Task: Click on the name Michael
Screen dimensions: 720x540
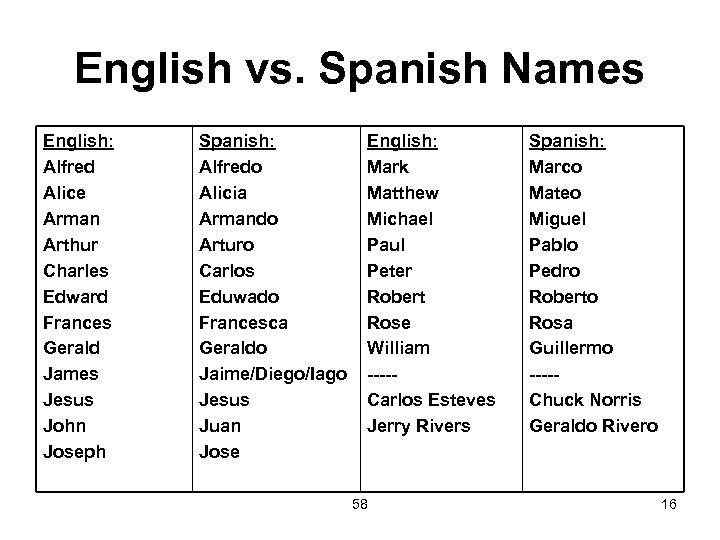Action: [x=401, y=218]
